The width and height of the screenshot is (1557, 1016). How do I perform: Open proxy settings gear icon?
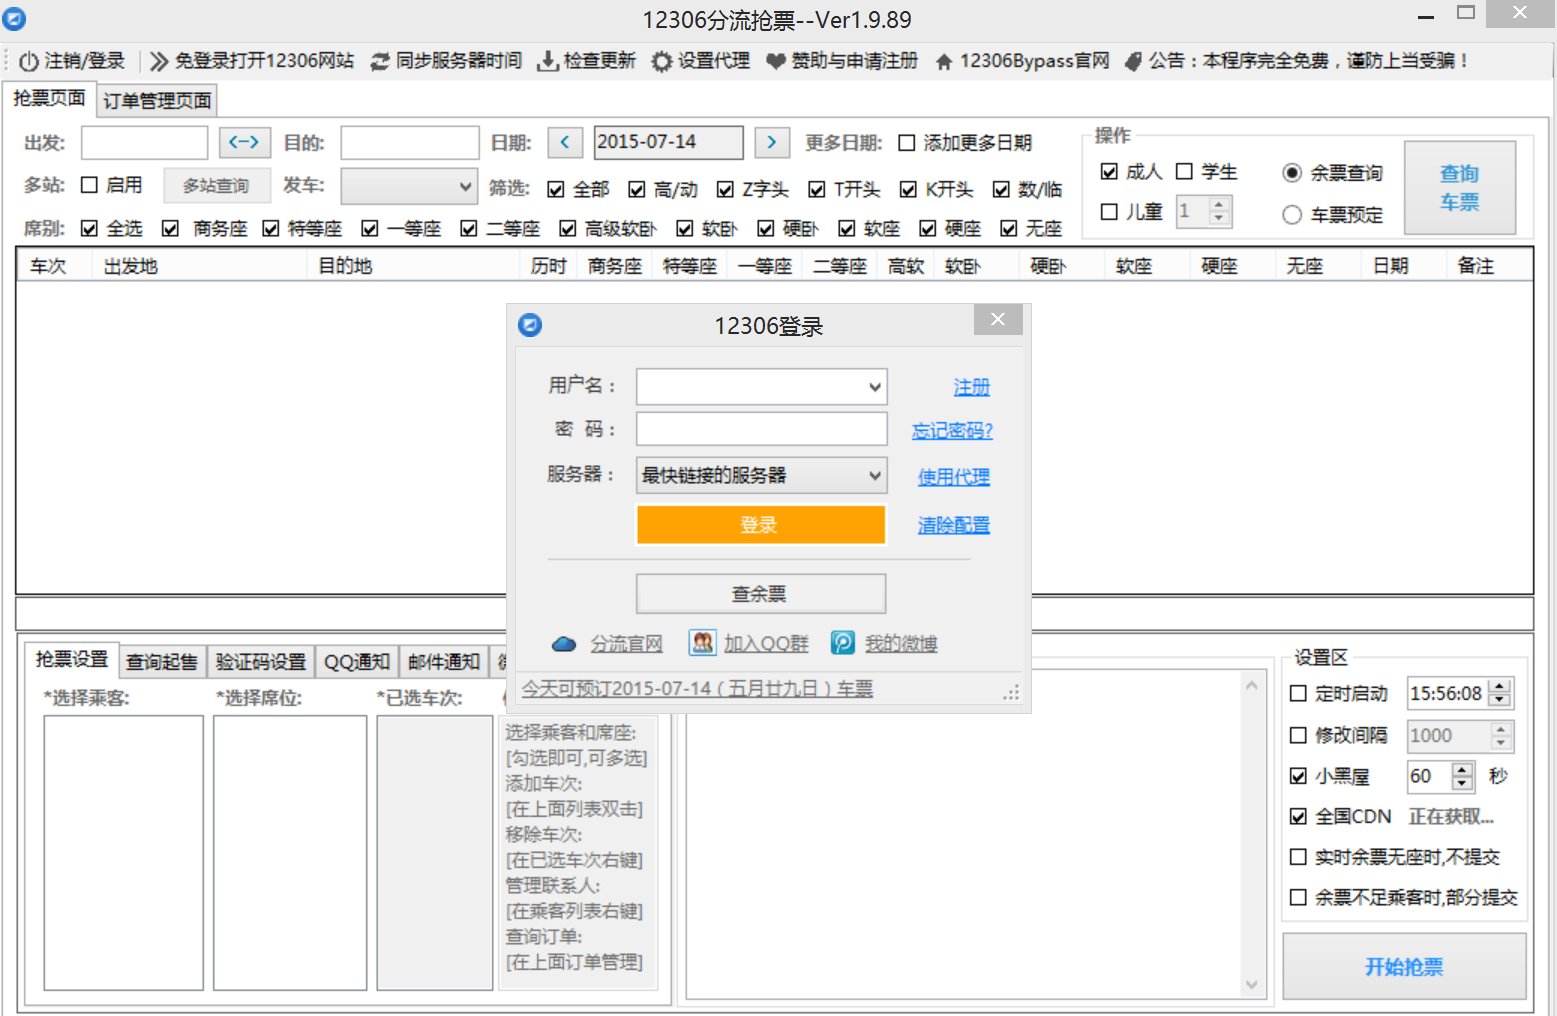662,61
